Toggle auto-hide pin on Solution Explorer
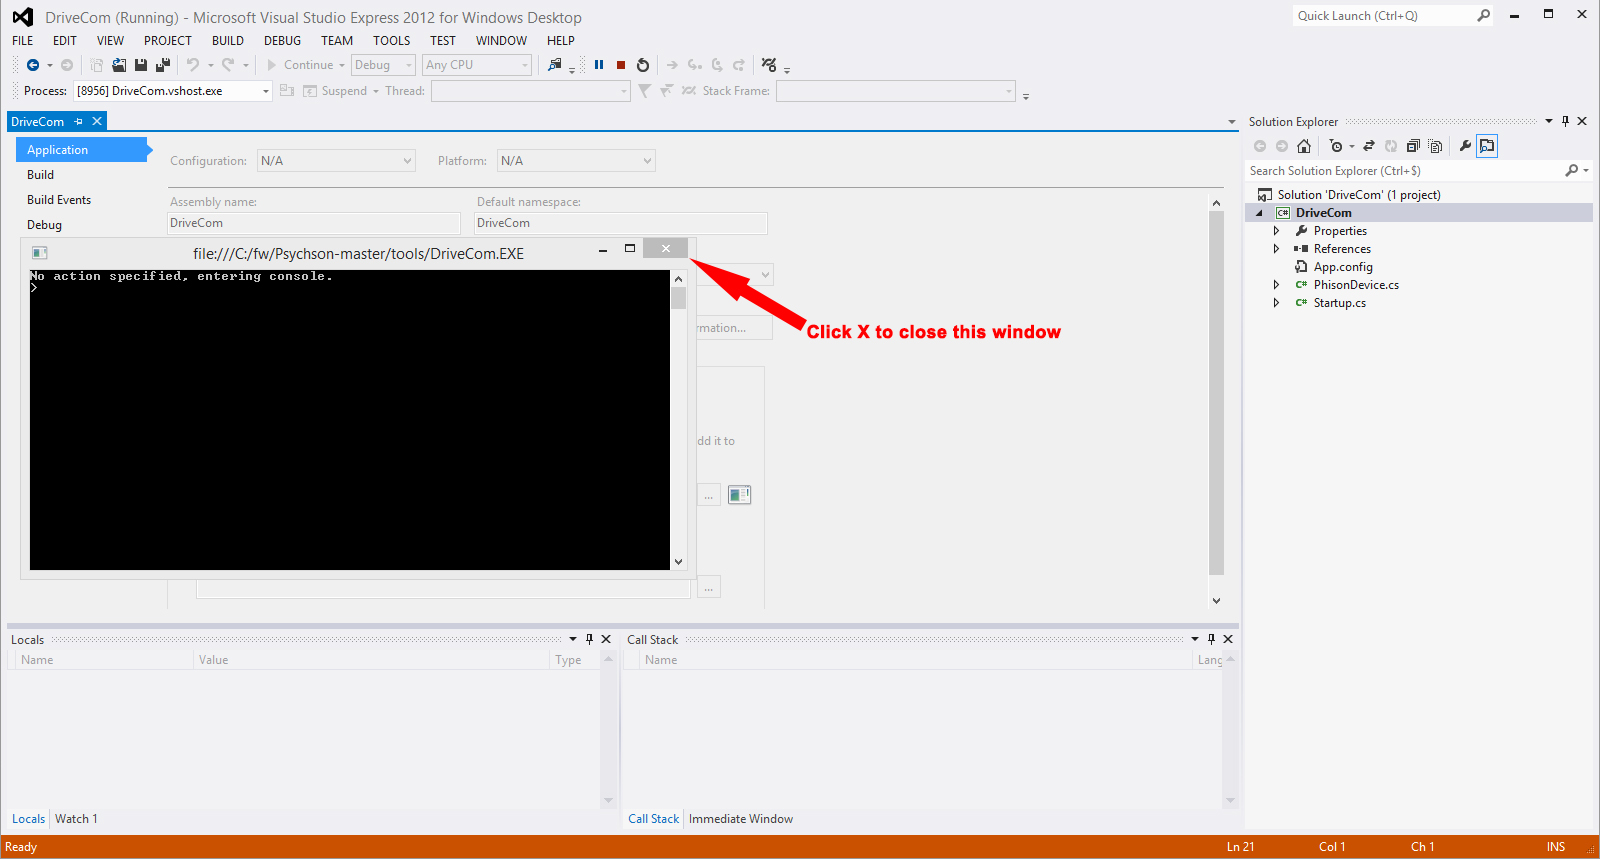The width and height of the screenshot is (1600, 859). (1566, 121)
